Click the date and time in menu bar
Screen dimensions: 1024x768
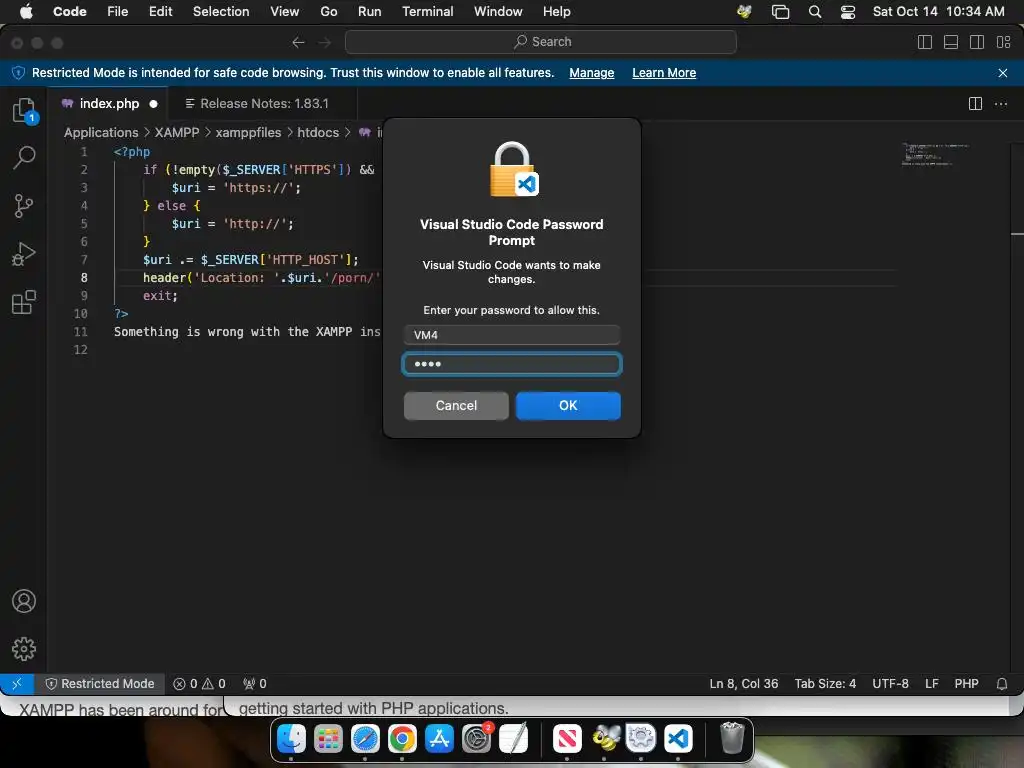point(938,12)
